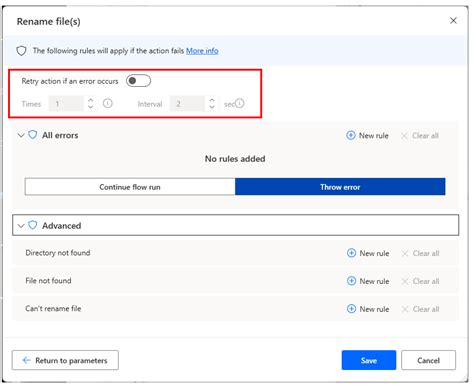Collapse the All errors section chevron
Screen dimensions: 474x388
(21, 135)
